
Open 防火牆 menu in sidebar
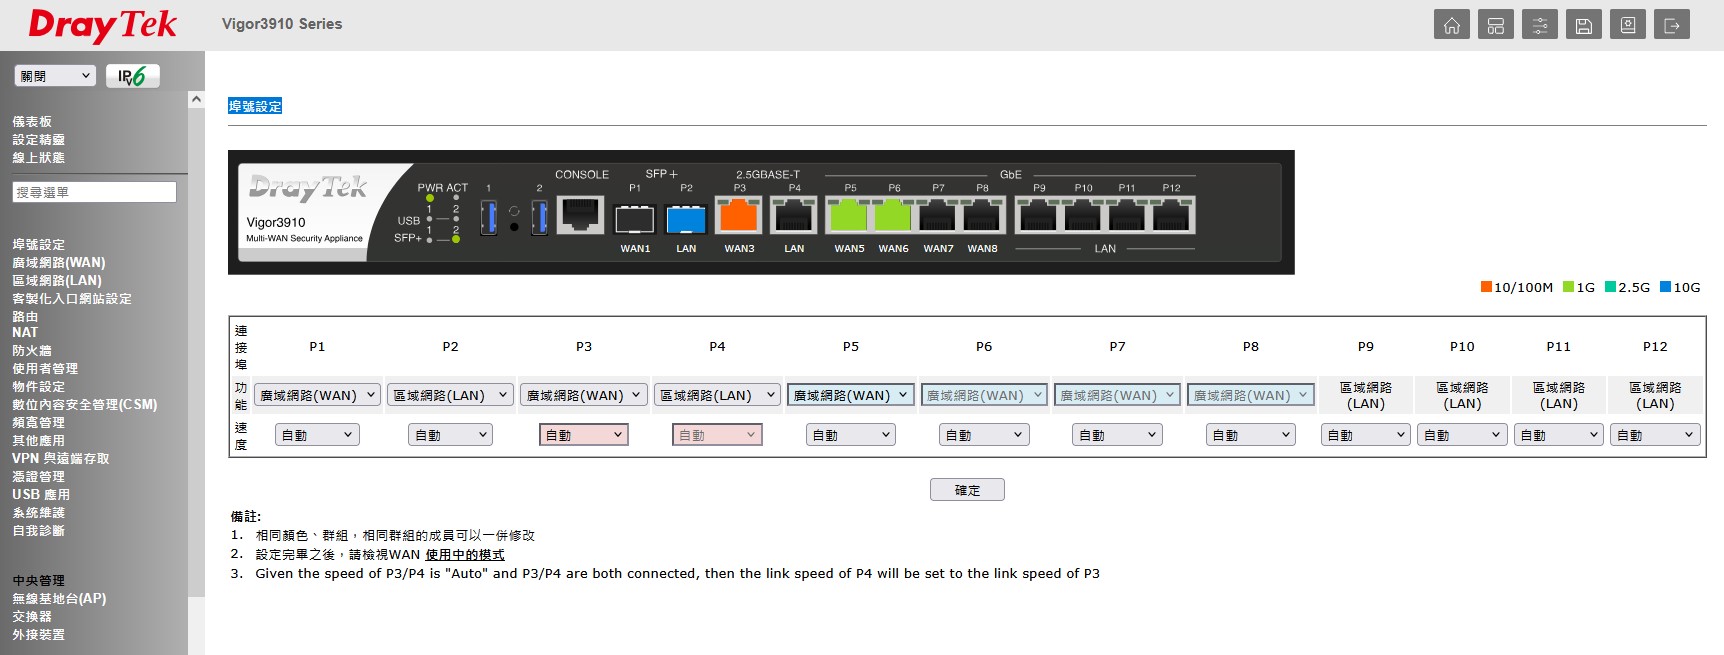tap(32, 351)
